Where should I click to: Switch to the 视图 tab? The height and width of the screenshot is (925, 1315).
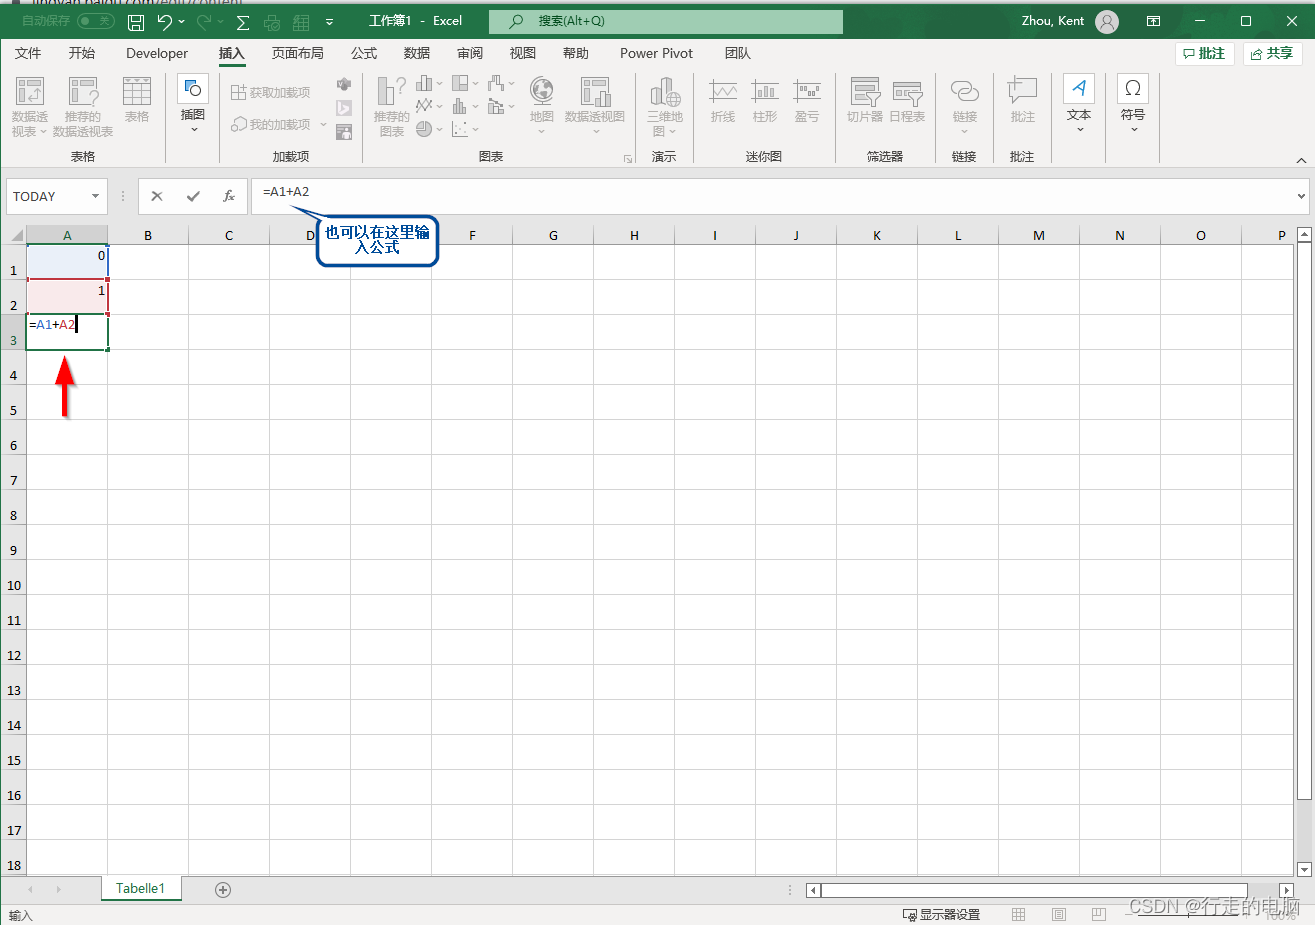pos(523,53)
